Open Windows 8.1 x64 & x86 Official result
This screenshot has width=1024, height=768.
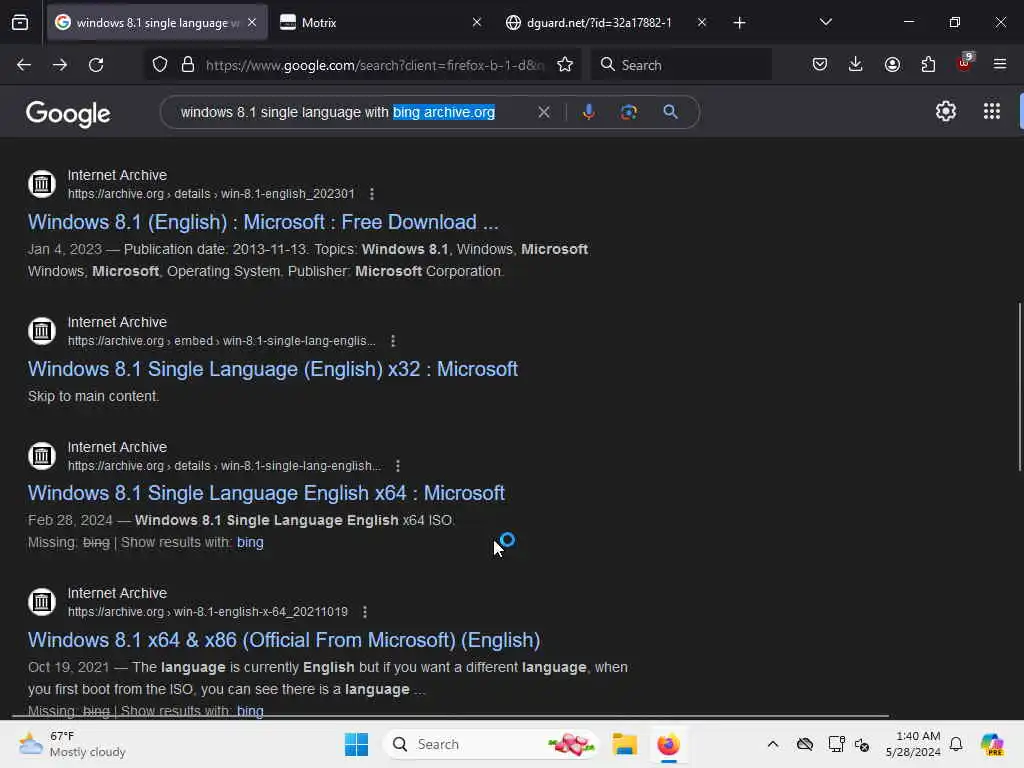tap(283, 640)
